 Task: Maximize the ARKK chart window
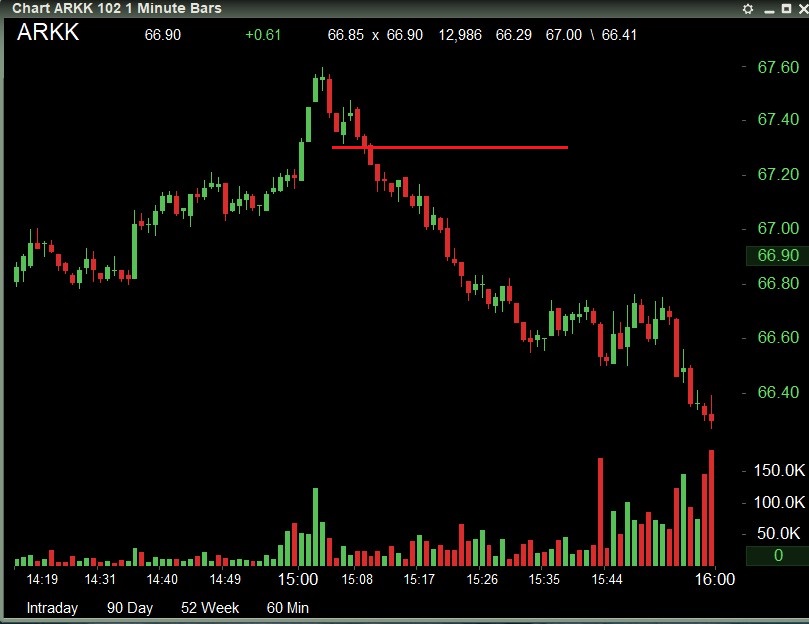pos(786,8)
